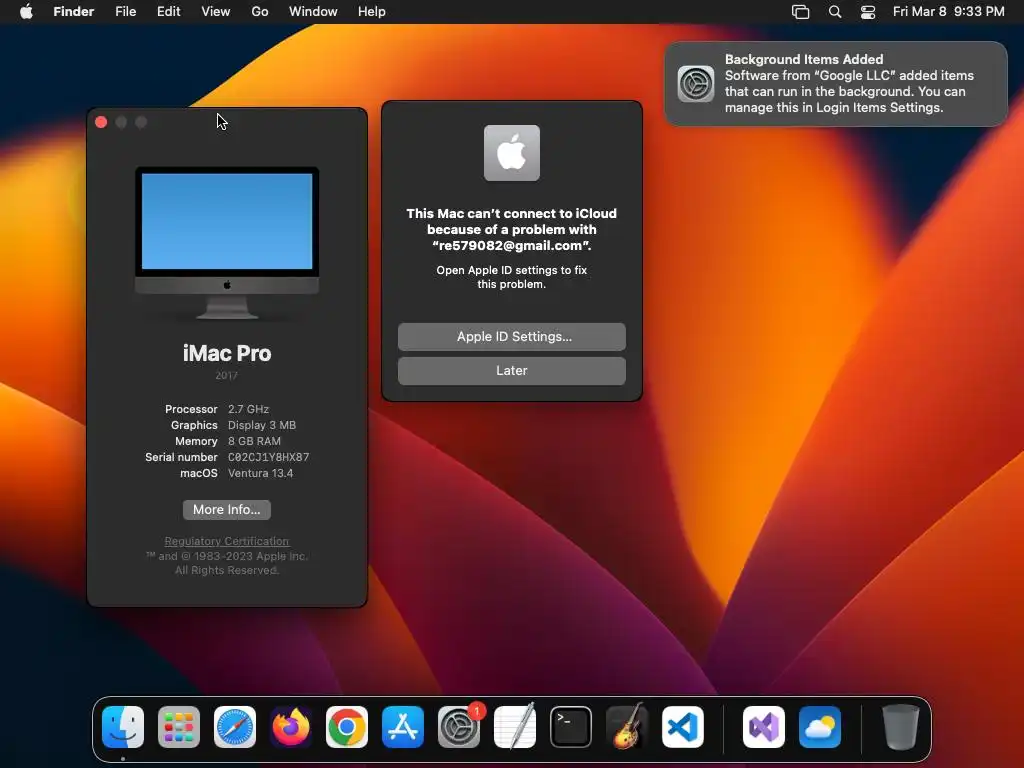Screen dimensions: 1024x768
Task: Launch Launchpad from the Dock
Action: pos(179,727)
